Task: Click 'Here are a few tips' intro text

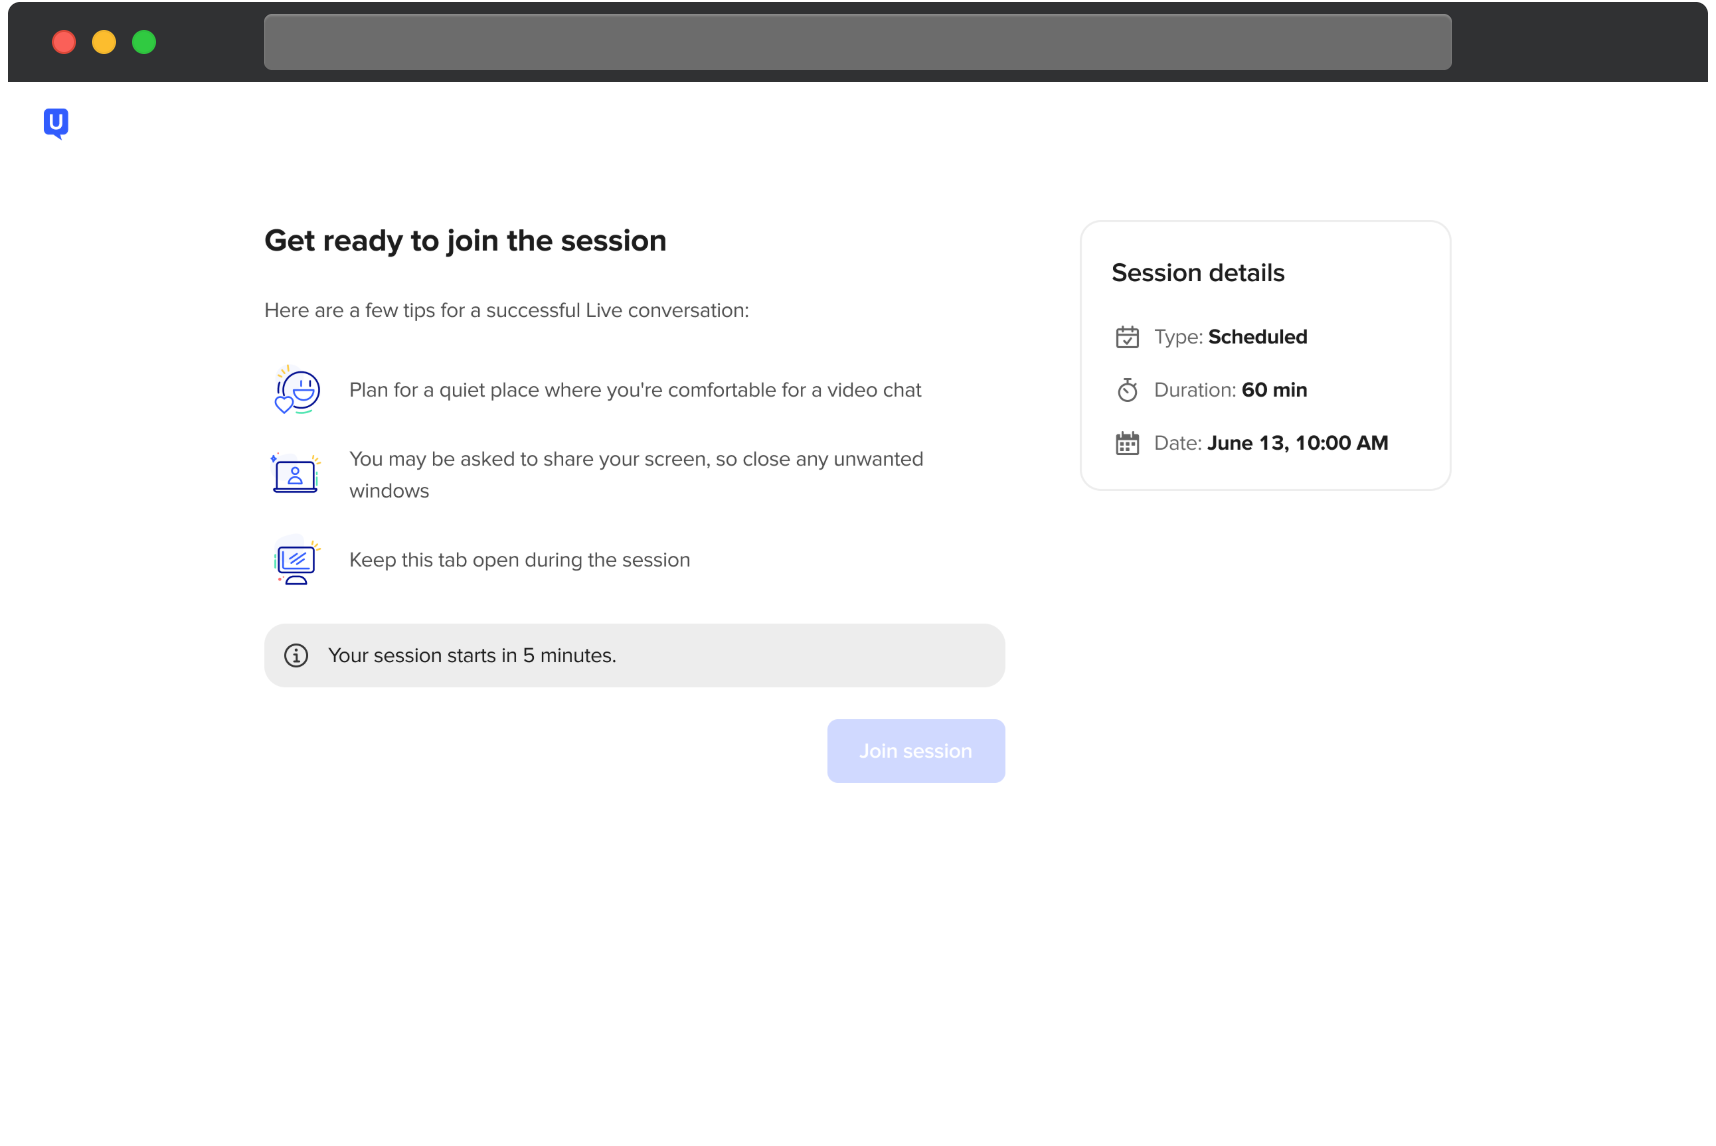Action: (507, 310)
